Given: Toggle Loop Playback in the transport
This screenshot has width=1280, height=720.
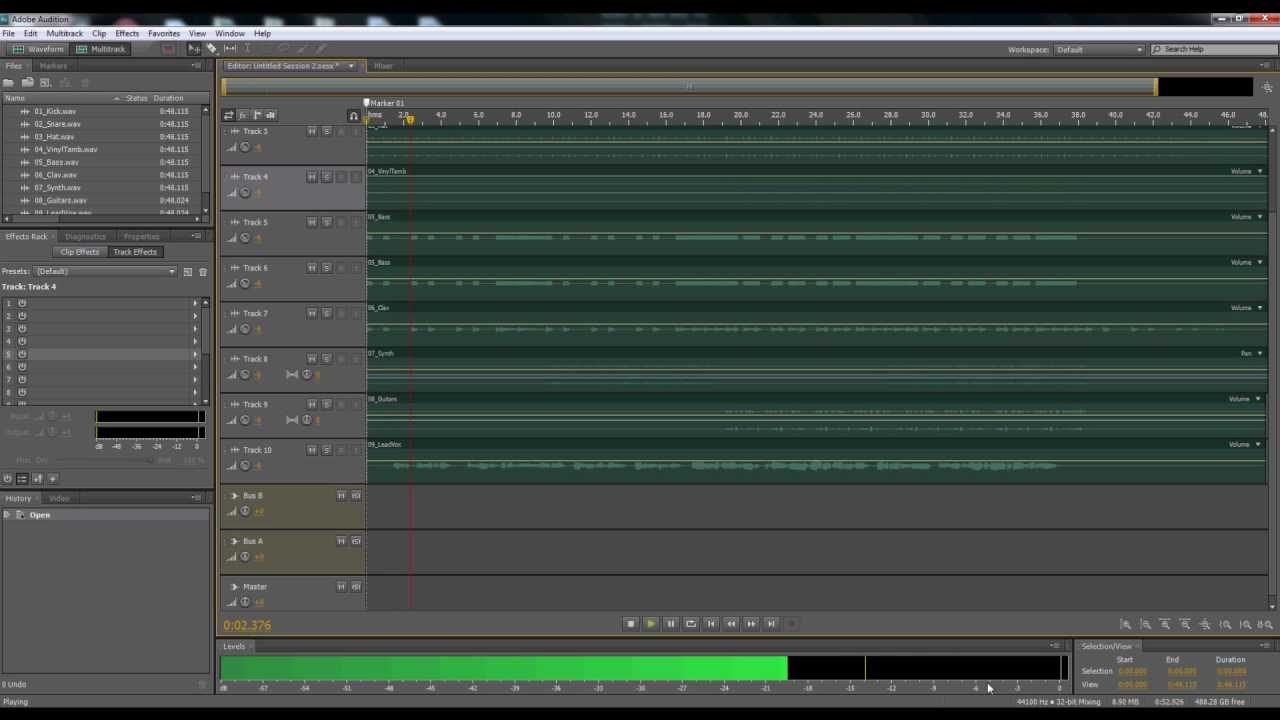Looking at the screenshot, I should pyautogui.click(x=691, y=623).
